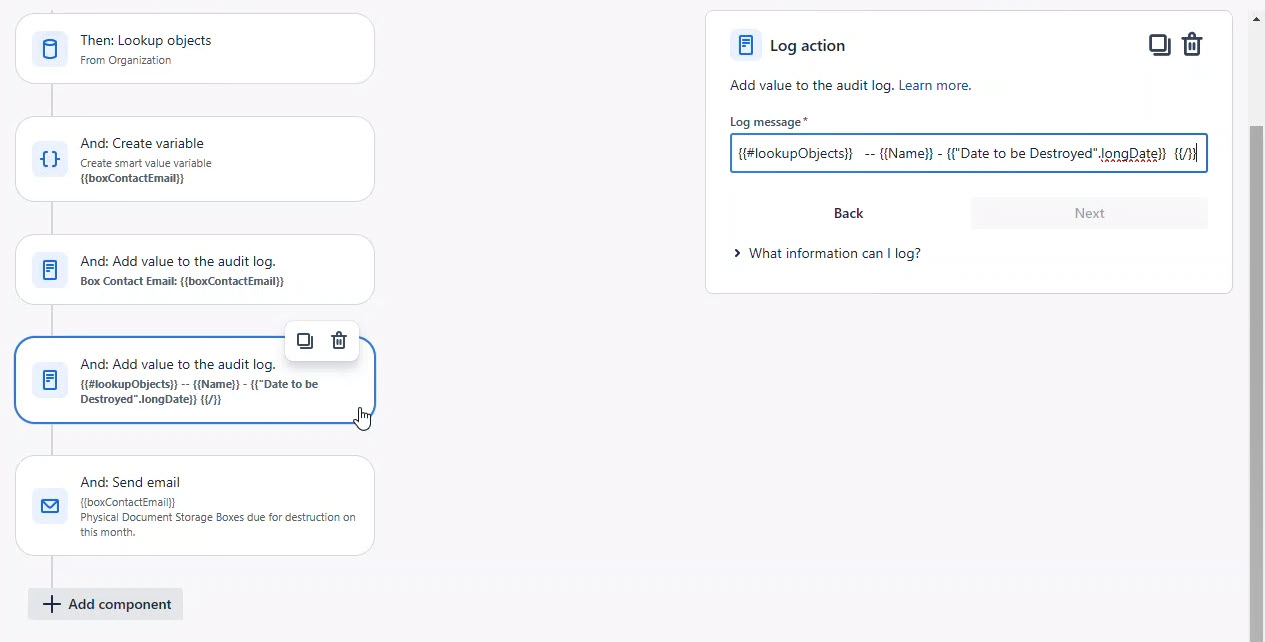
Task: Select the Then: Lookup objects step
Action: 195,49
